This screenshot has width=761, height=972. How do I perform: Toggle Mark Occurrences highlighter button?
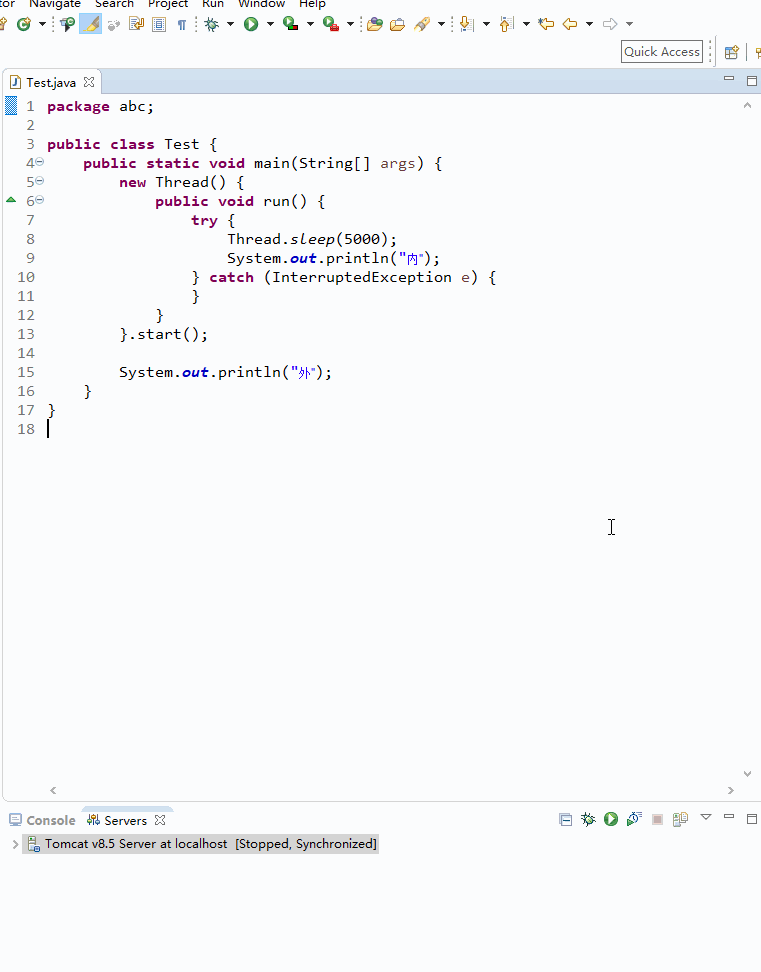pos(90,24)
